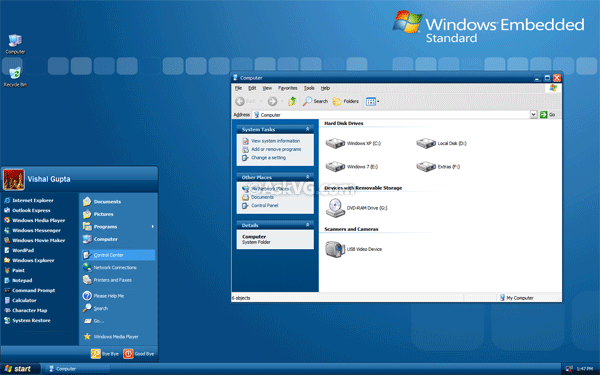Select the DVD-RAM Drive (G:) icon

[336, 208]
